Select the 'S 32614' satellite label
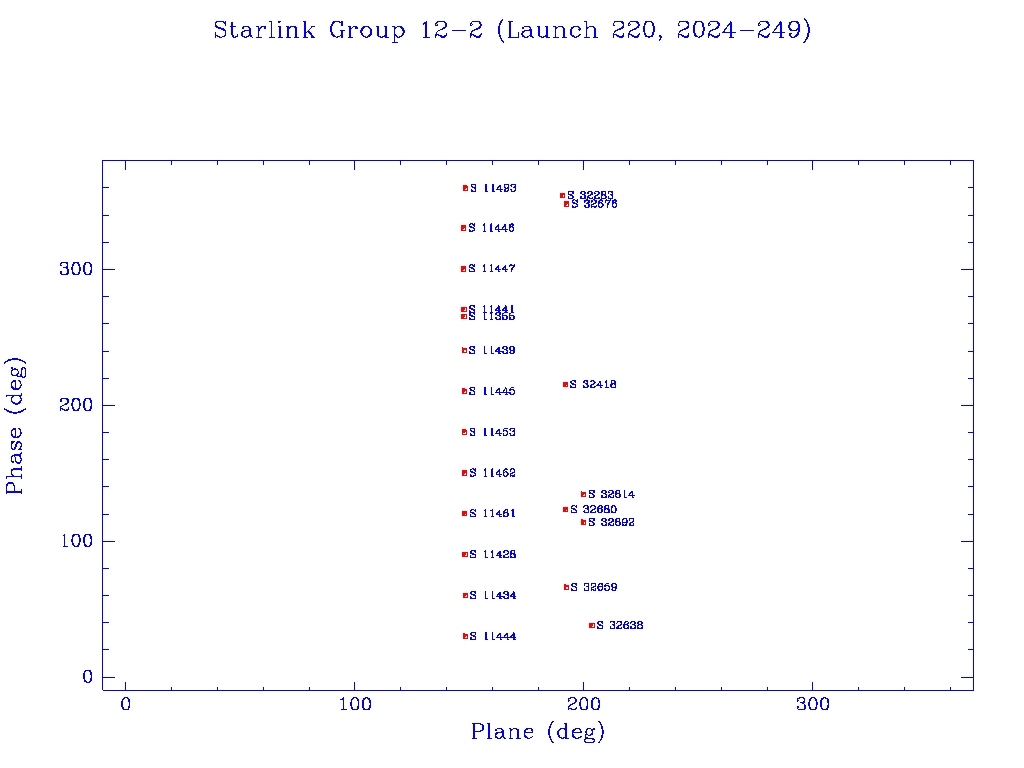Image resolution: width=1024 pixels, height=768 pixels. pyautogui.click(x=611, y=494)
